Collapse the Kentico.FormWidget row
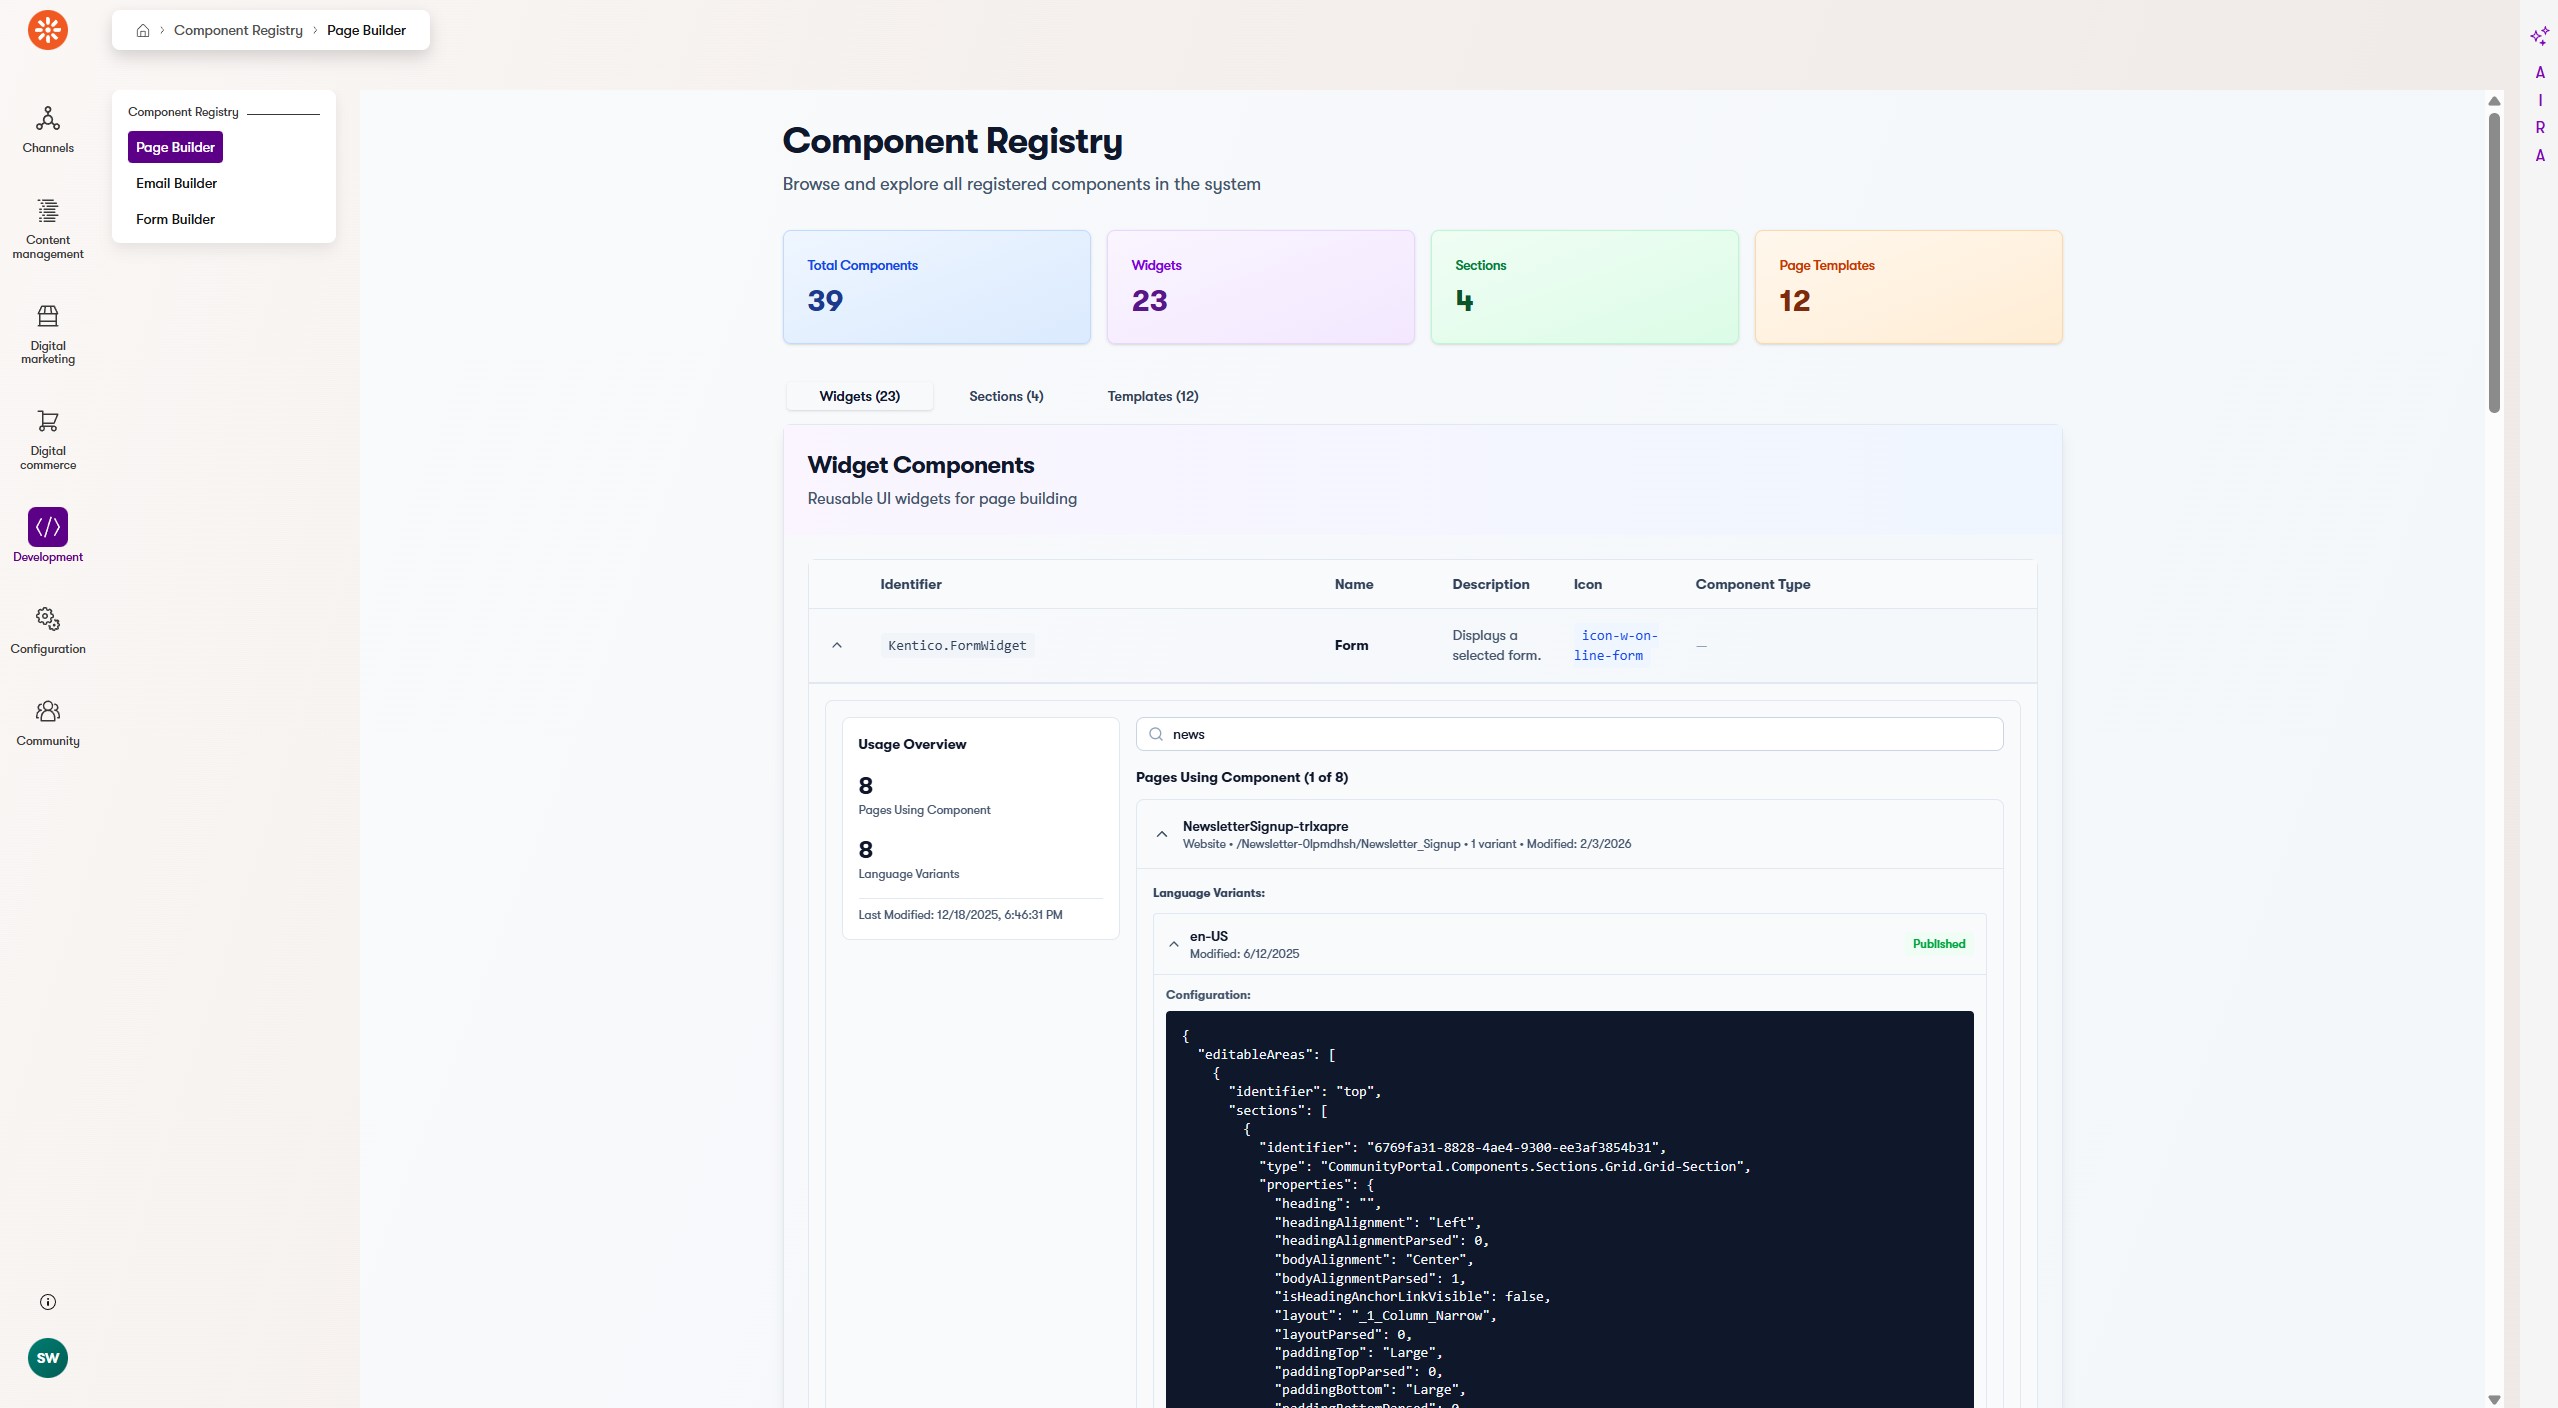 click(x=837, y=646)
